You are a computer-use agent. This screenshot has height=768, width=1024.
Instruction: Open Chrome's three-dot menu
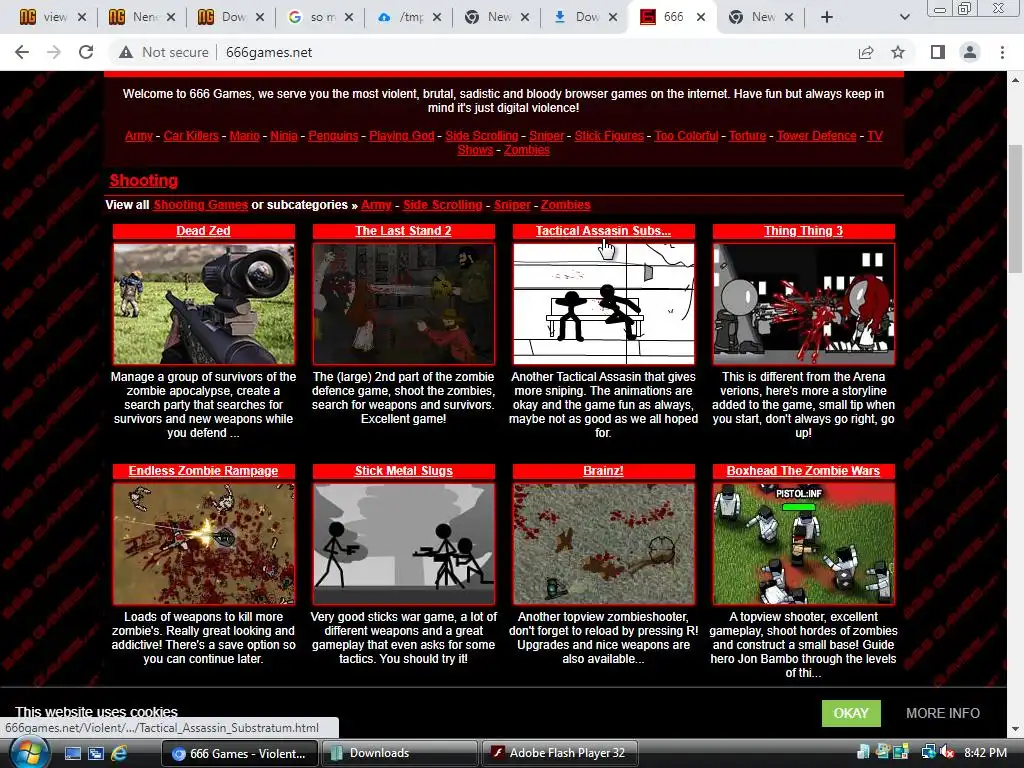1002,52
